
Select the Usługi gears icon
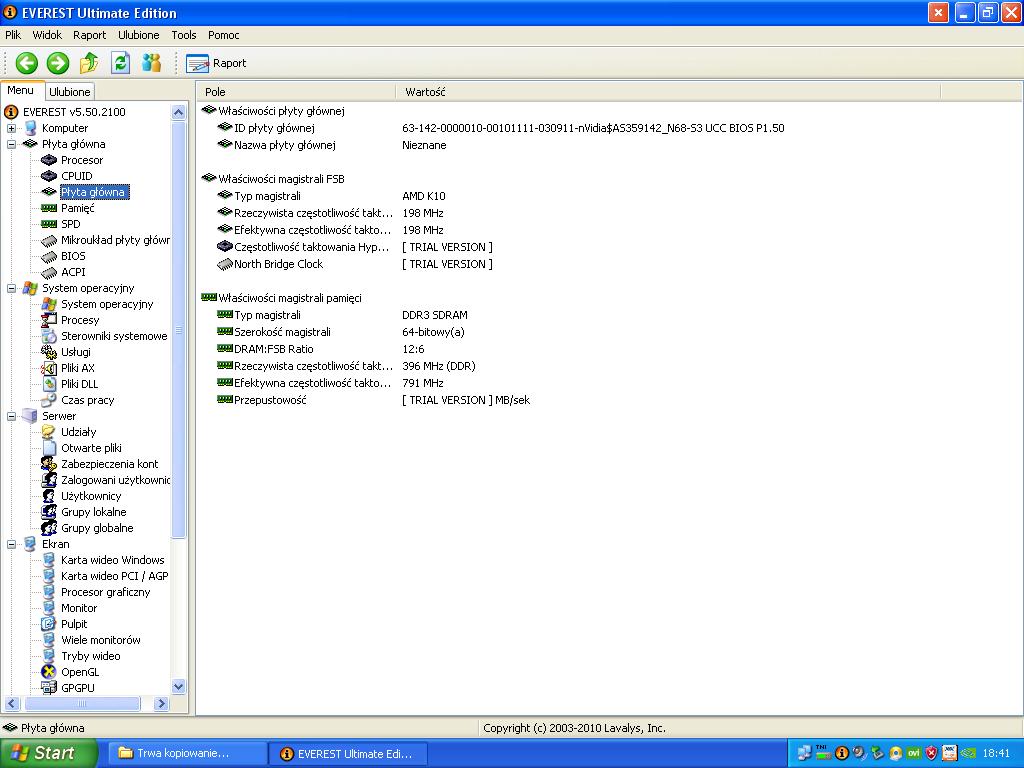click(49, 352)
